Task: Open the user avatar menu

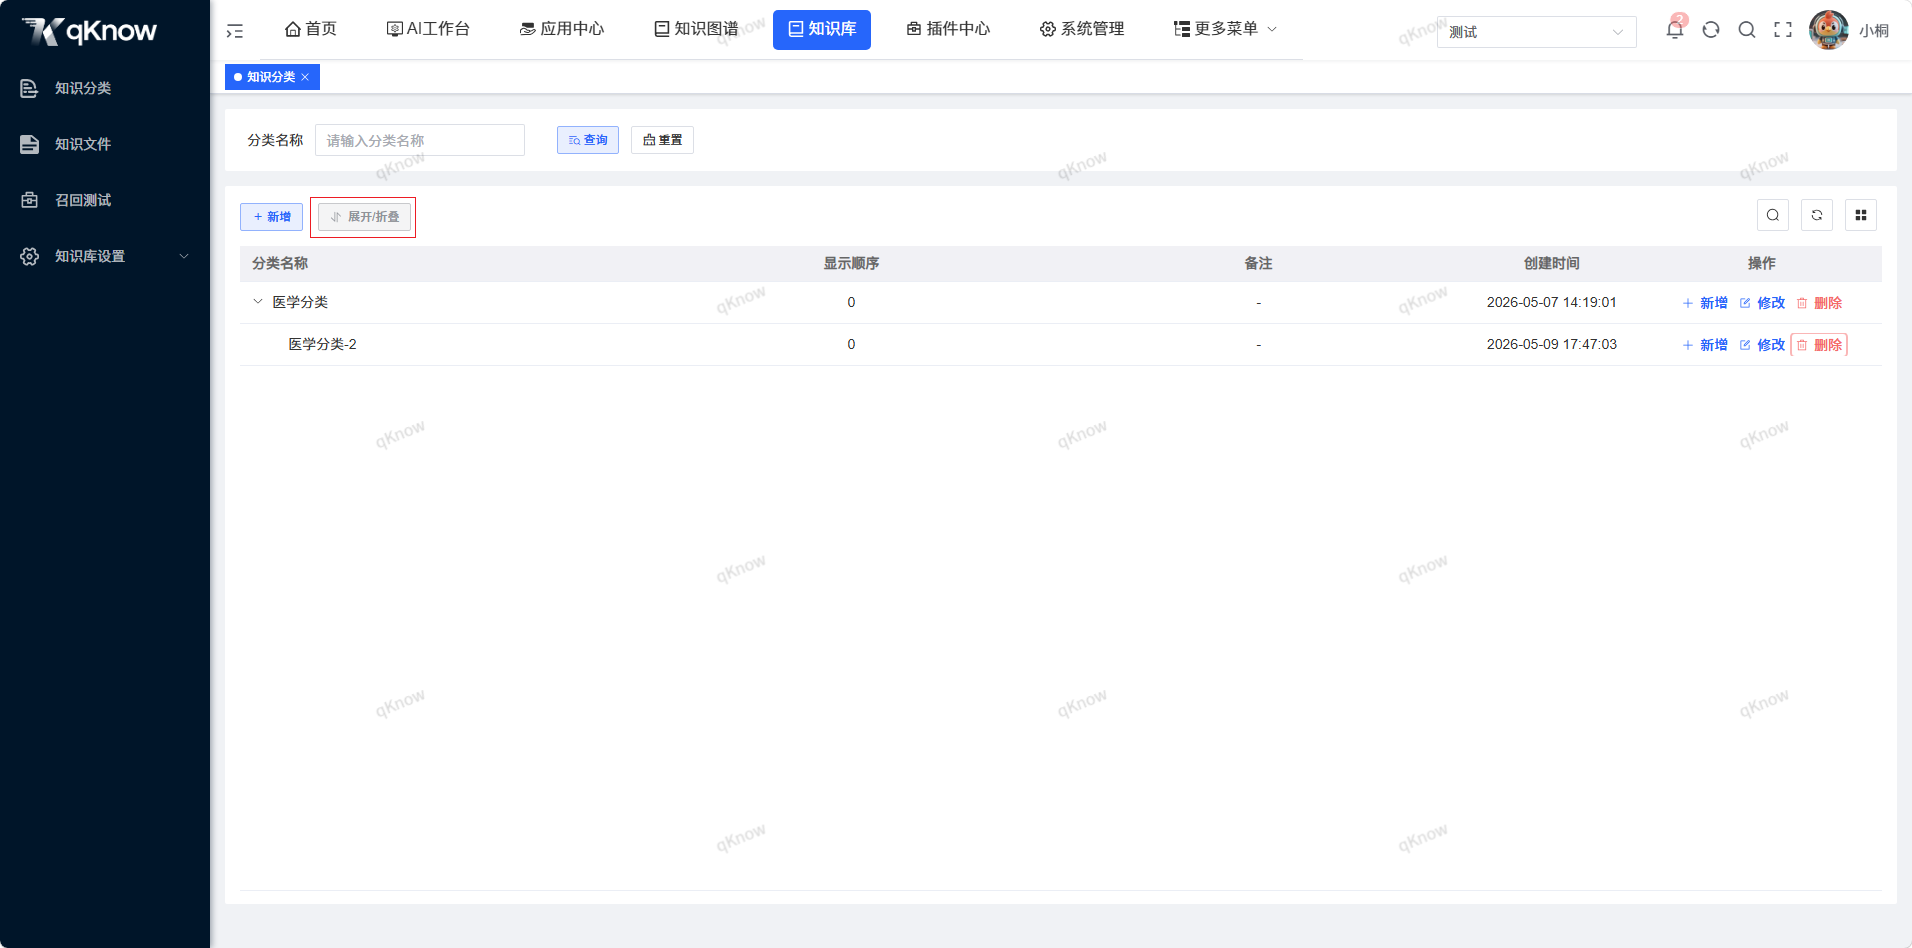Action: point(1829,30)
